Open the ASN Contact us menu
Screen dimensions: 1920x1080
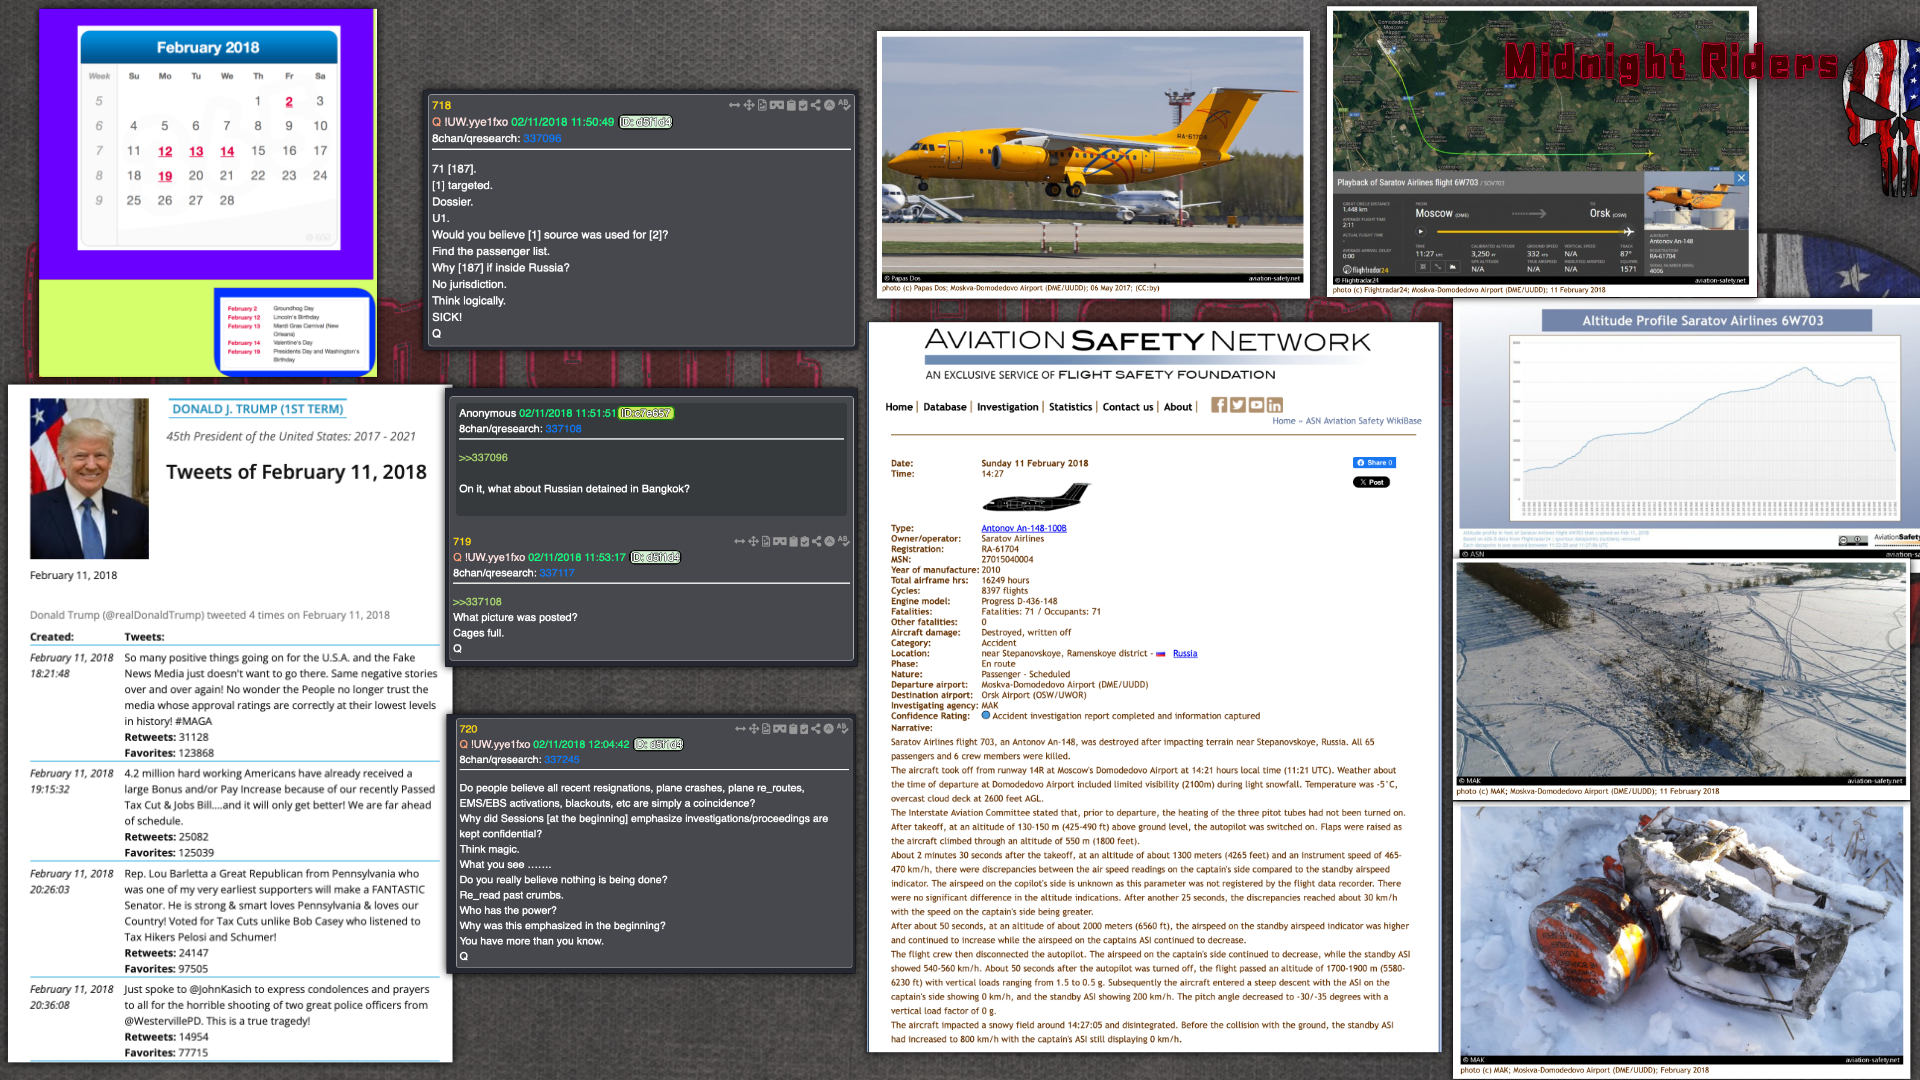1128,407
